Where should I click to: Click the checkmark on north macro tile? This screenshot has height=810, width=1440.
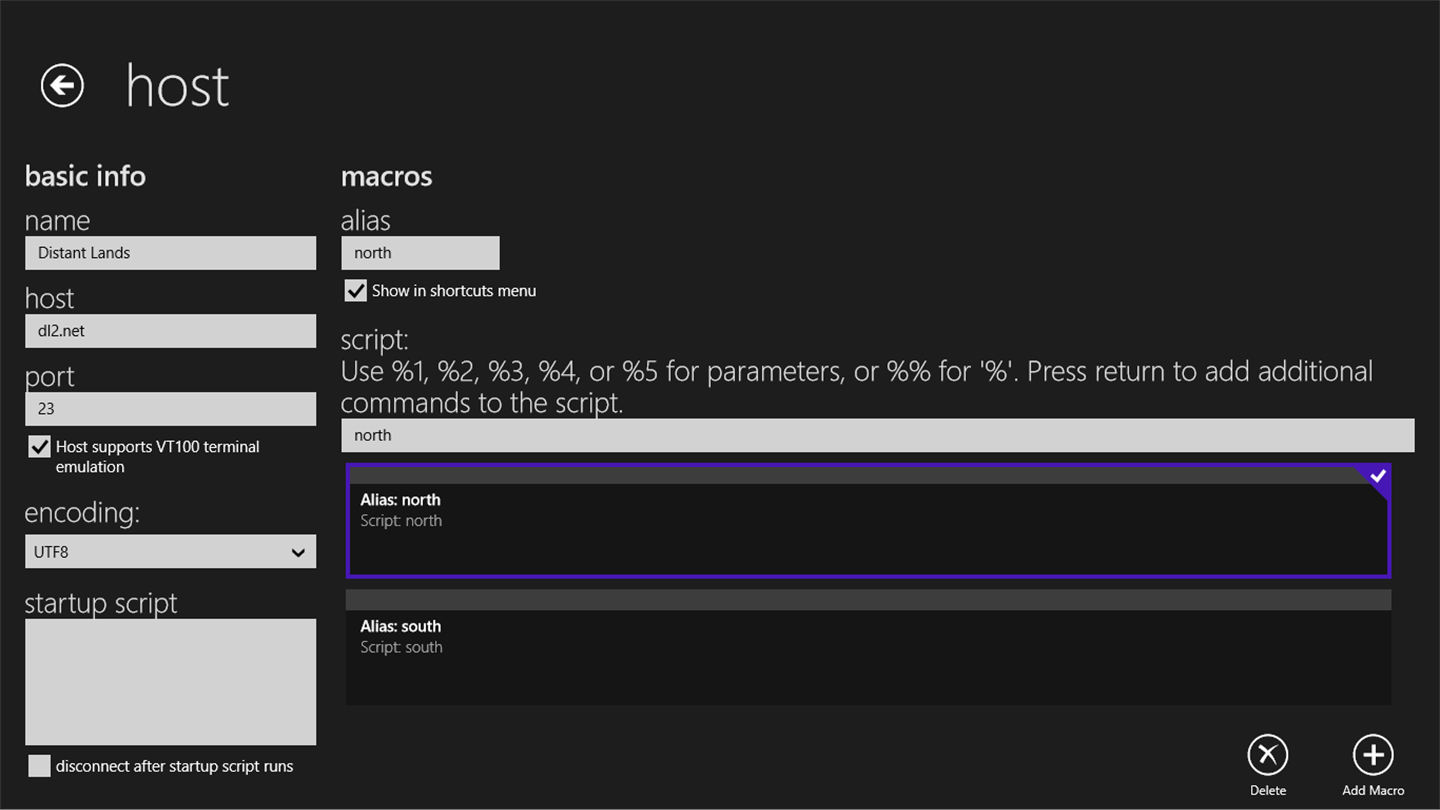point(1378,477)
